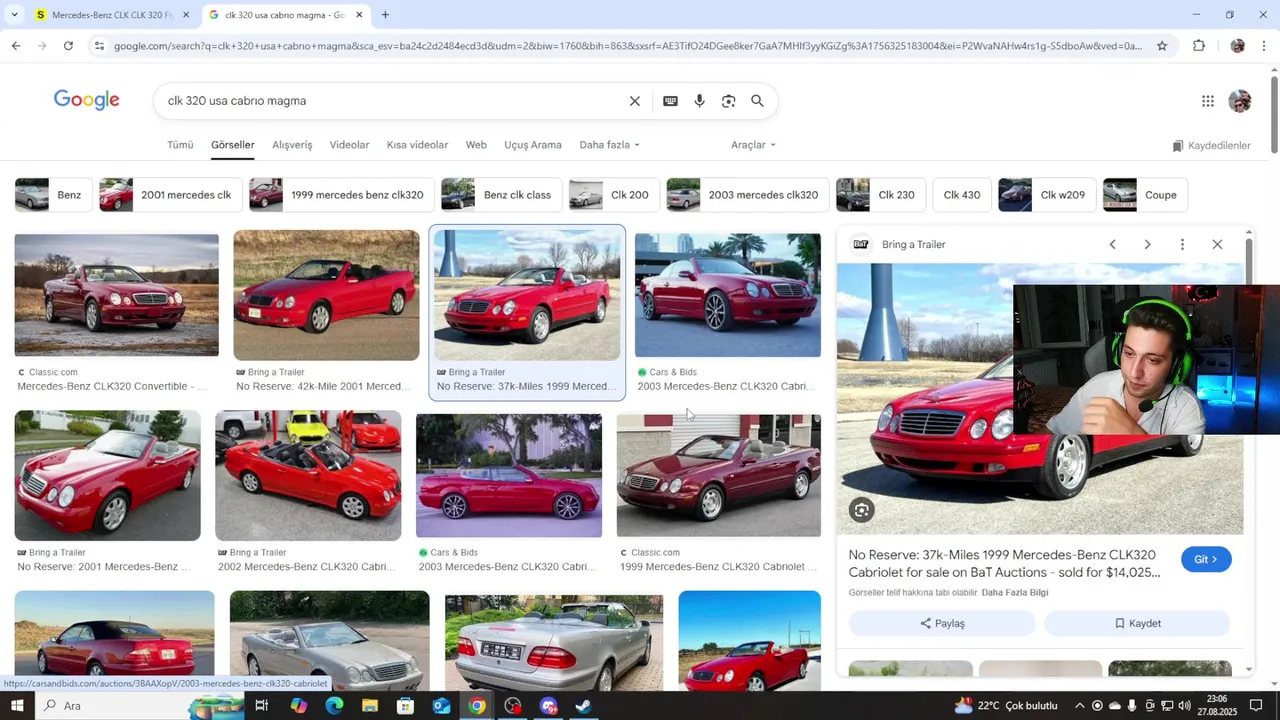The image size is (1280, 720).
Task: Open Google Lens image search
Action: pyautogui.click(x=728, y=101)
